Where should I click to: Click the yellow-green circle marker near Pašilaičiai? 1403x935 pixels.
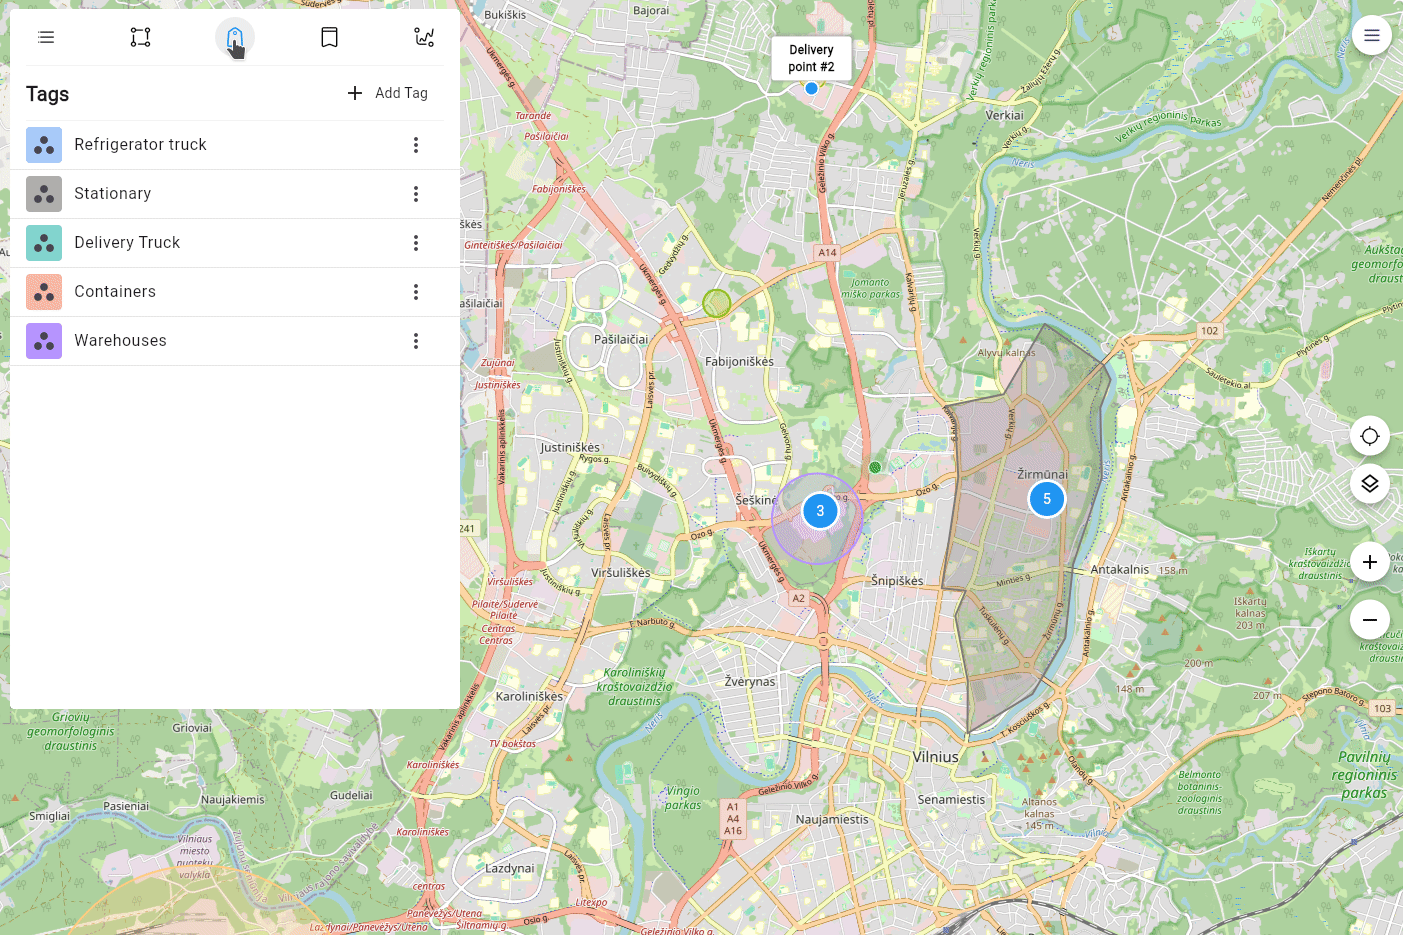click(x=717, y=303)
